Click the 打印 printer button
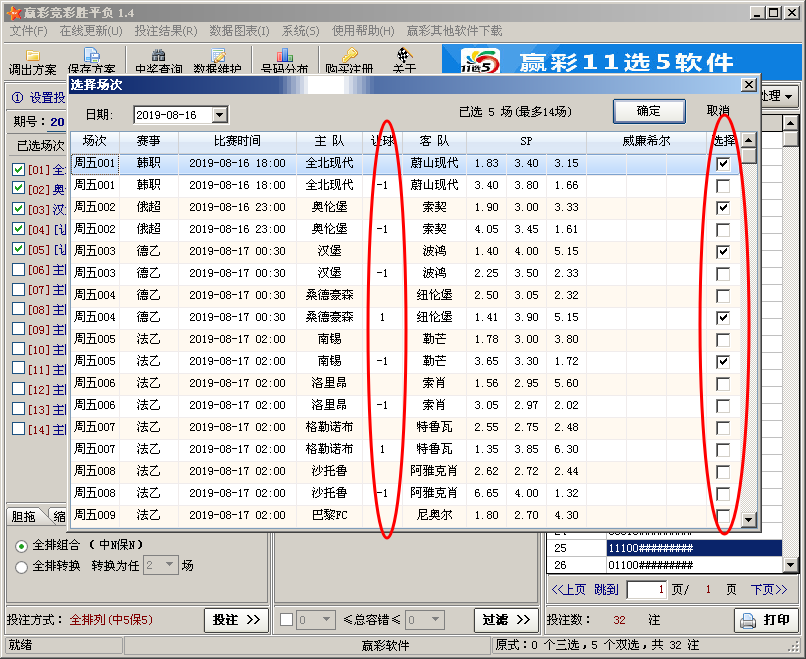806x659 pixels. [766, 620]
